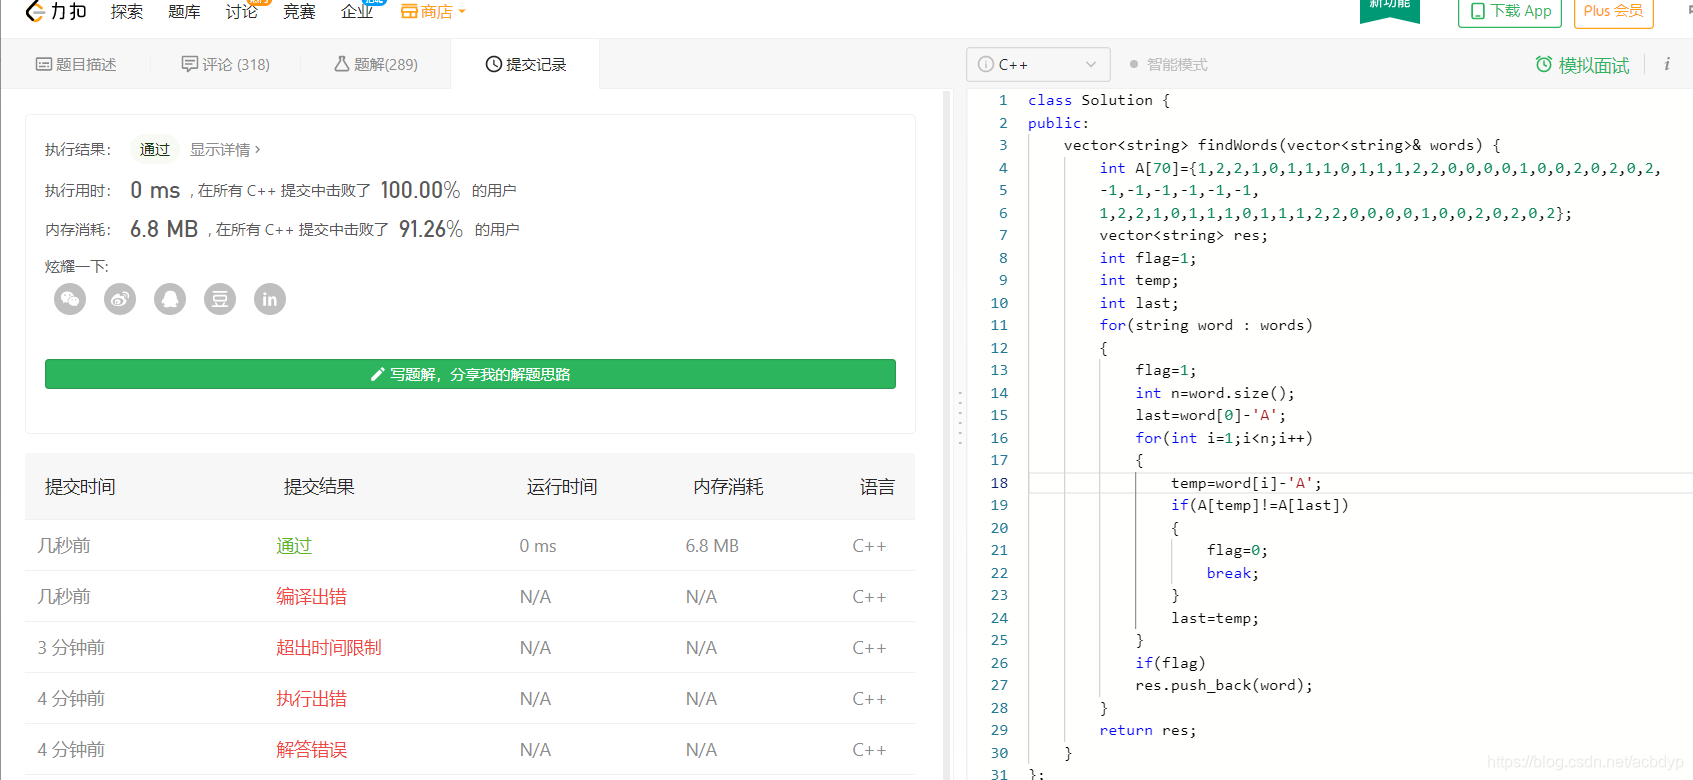Viewport: 1693px width, 780px height.
Task: Click the 6.8 MB cell in table
Action: click(x=712, y=546)
